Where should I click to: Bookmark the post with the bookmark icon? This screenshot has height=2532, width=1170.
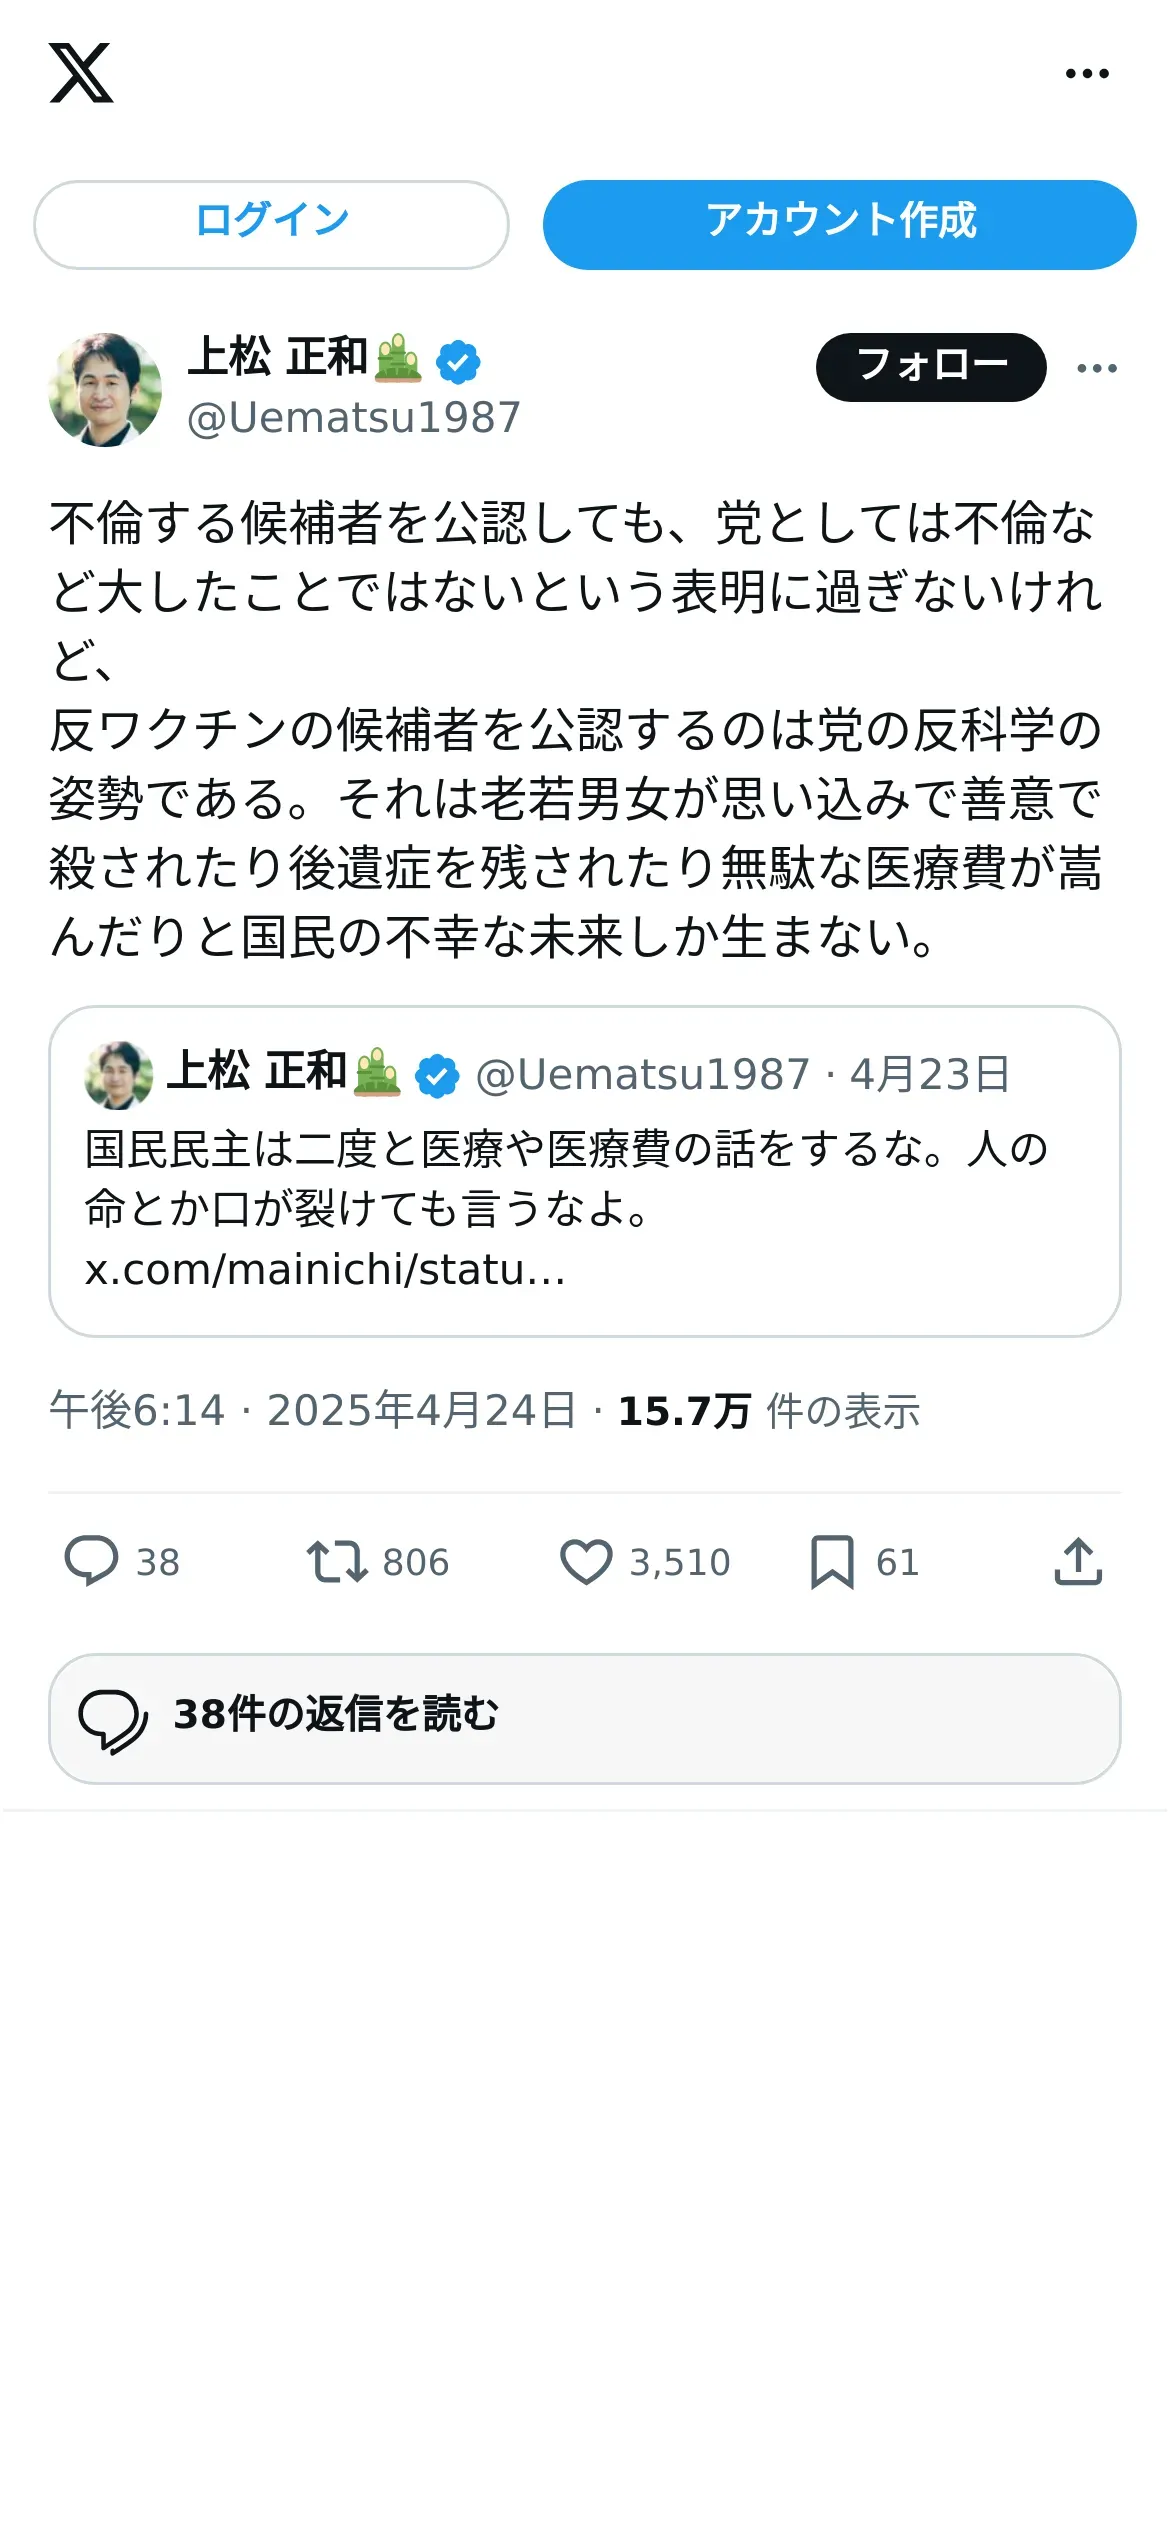(832, 1561)
